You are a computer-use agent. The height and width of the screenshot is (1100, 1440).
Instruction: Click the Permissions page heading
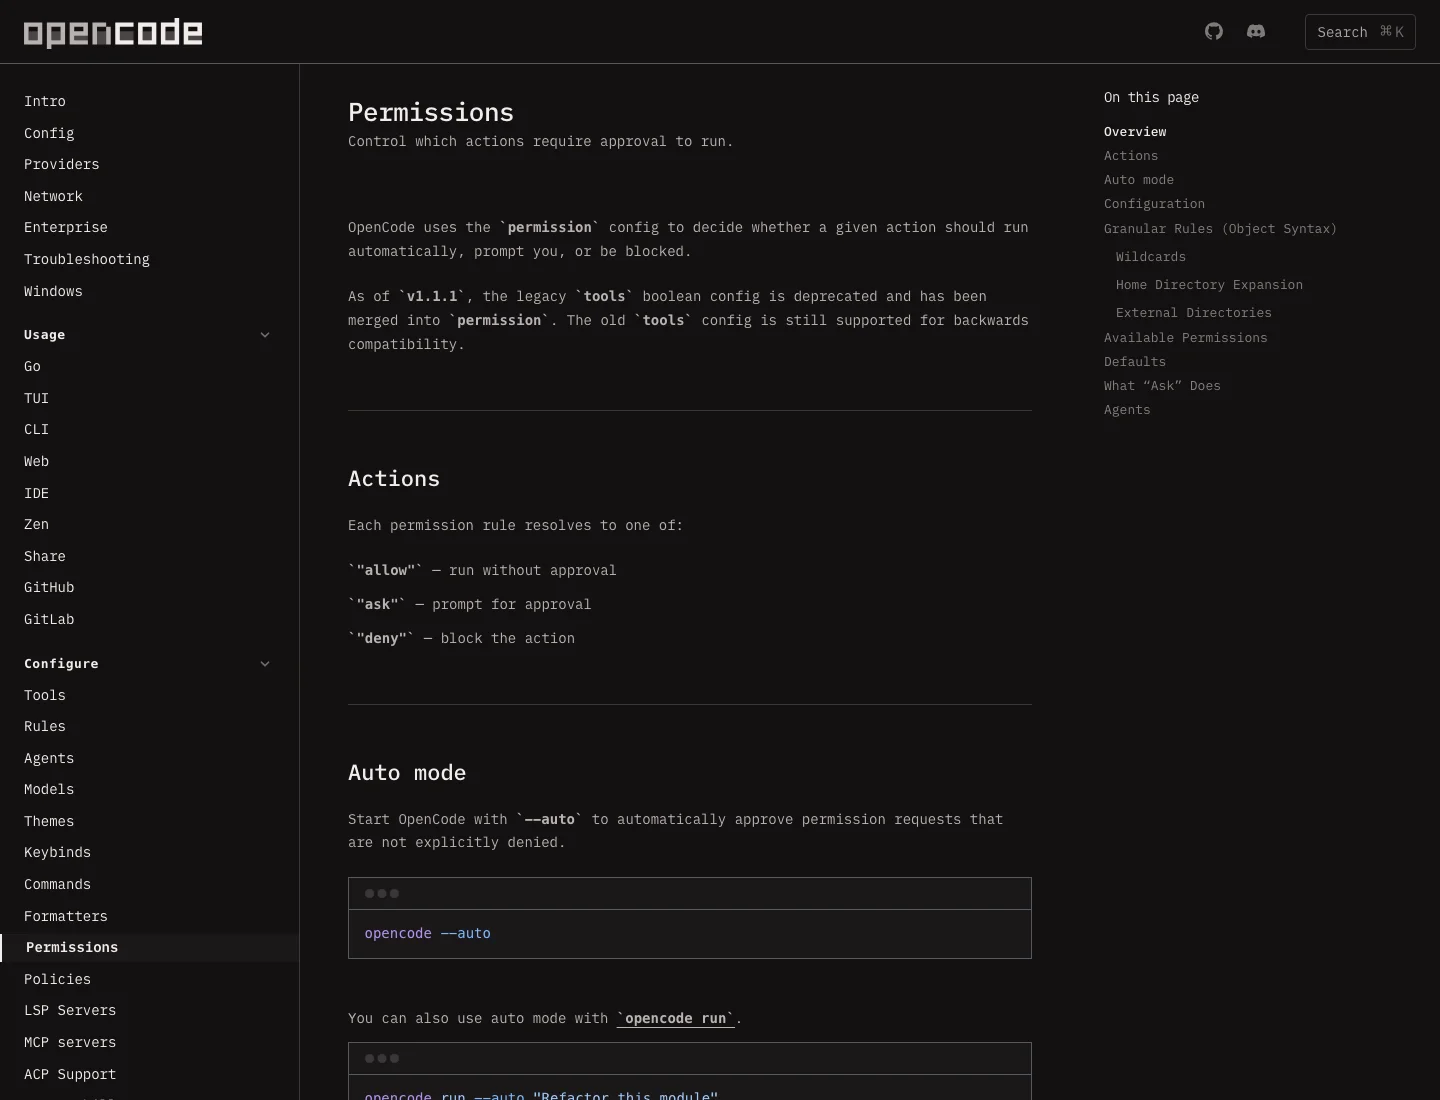(x=431, y=112)
